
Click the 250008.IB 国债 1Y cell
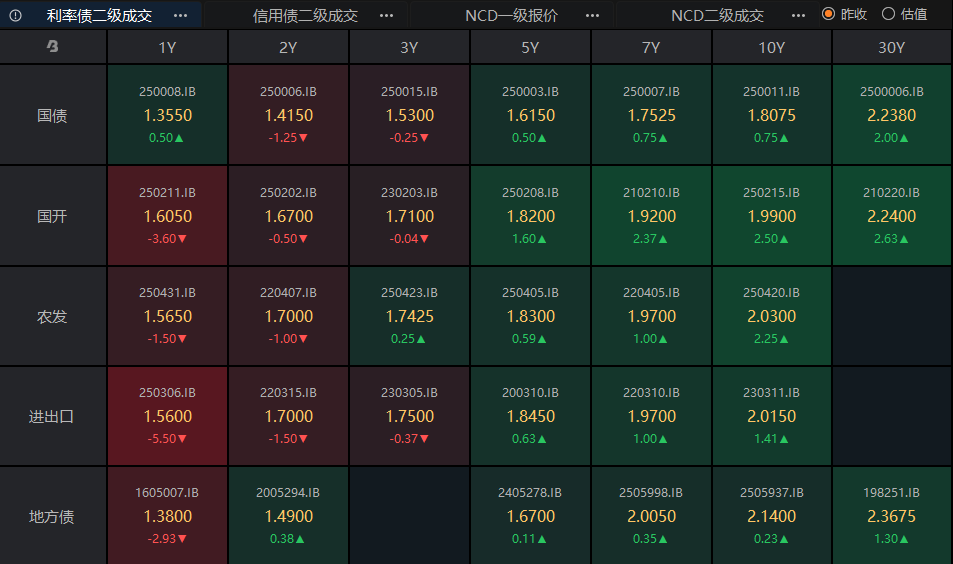(x=167, y=114)
